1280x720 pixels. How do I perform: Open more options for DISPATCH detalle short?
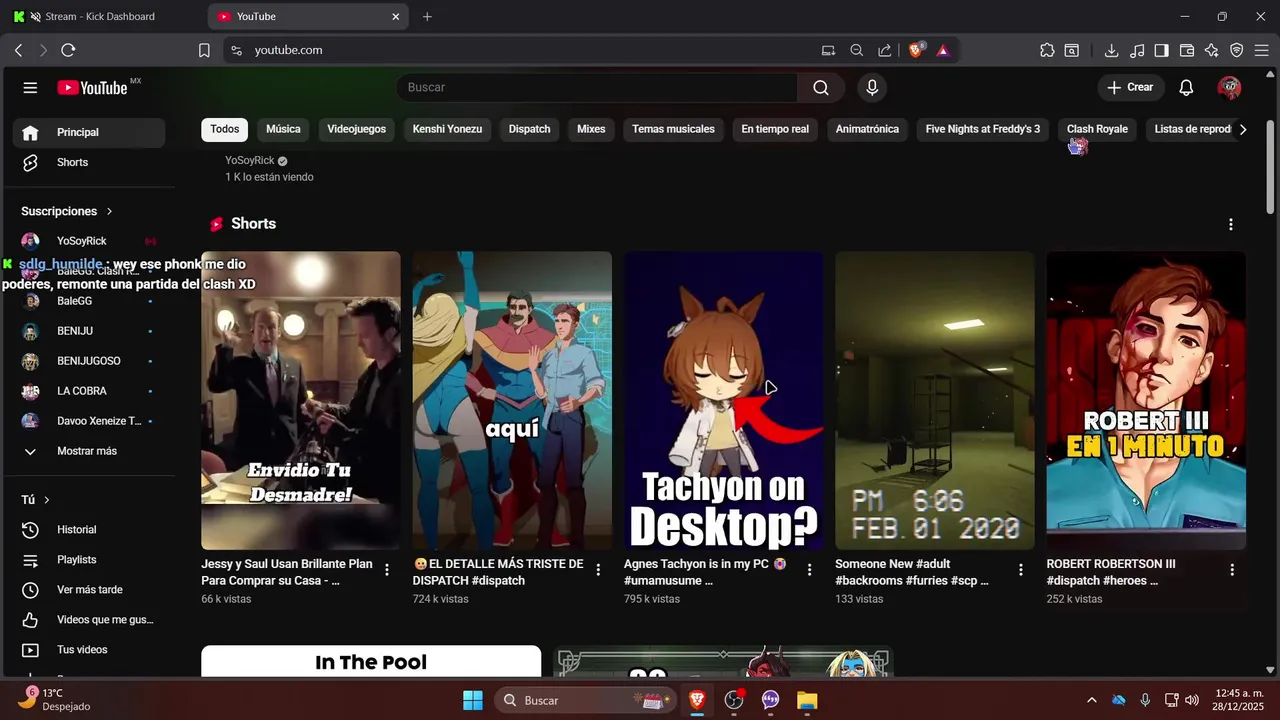pos(598,570)
